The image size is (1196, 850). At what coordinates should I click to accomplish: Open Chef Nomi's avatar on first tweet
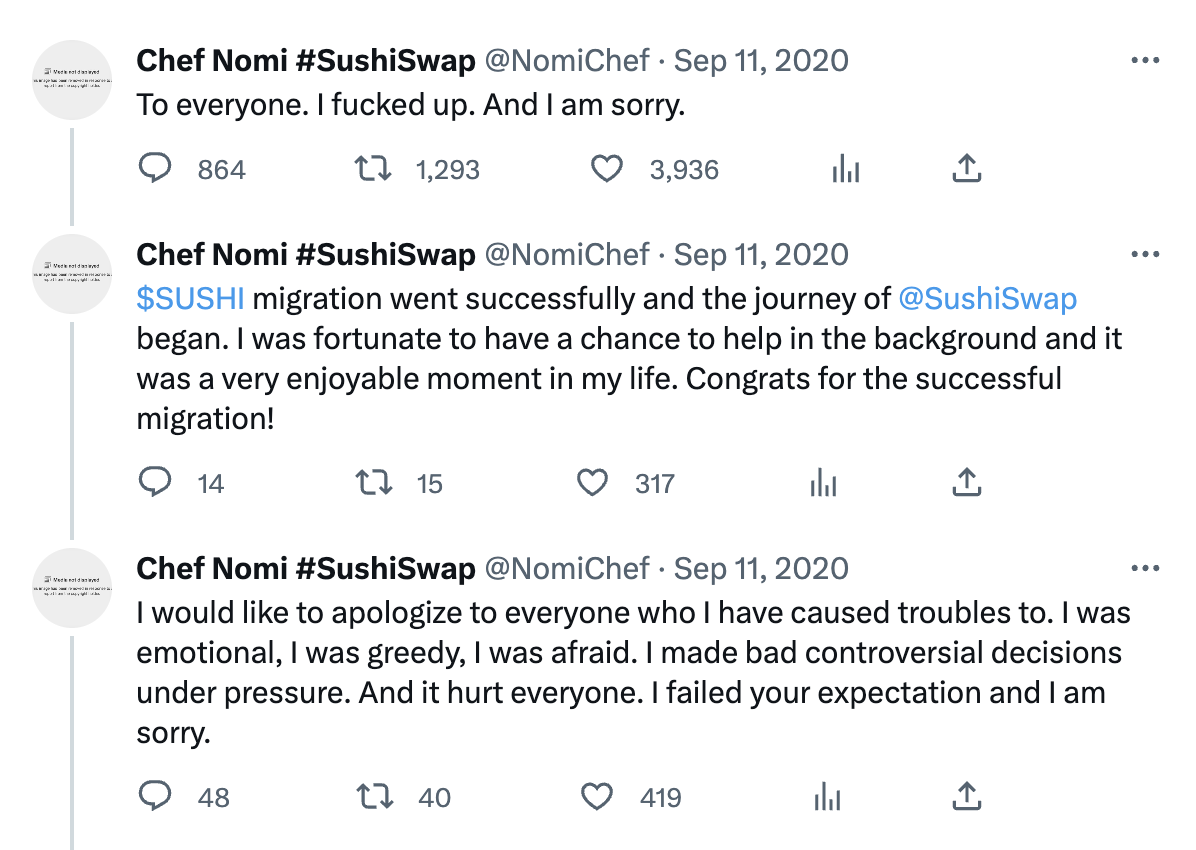(x=71, y=80)
